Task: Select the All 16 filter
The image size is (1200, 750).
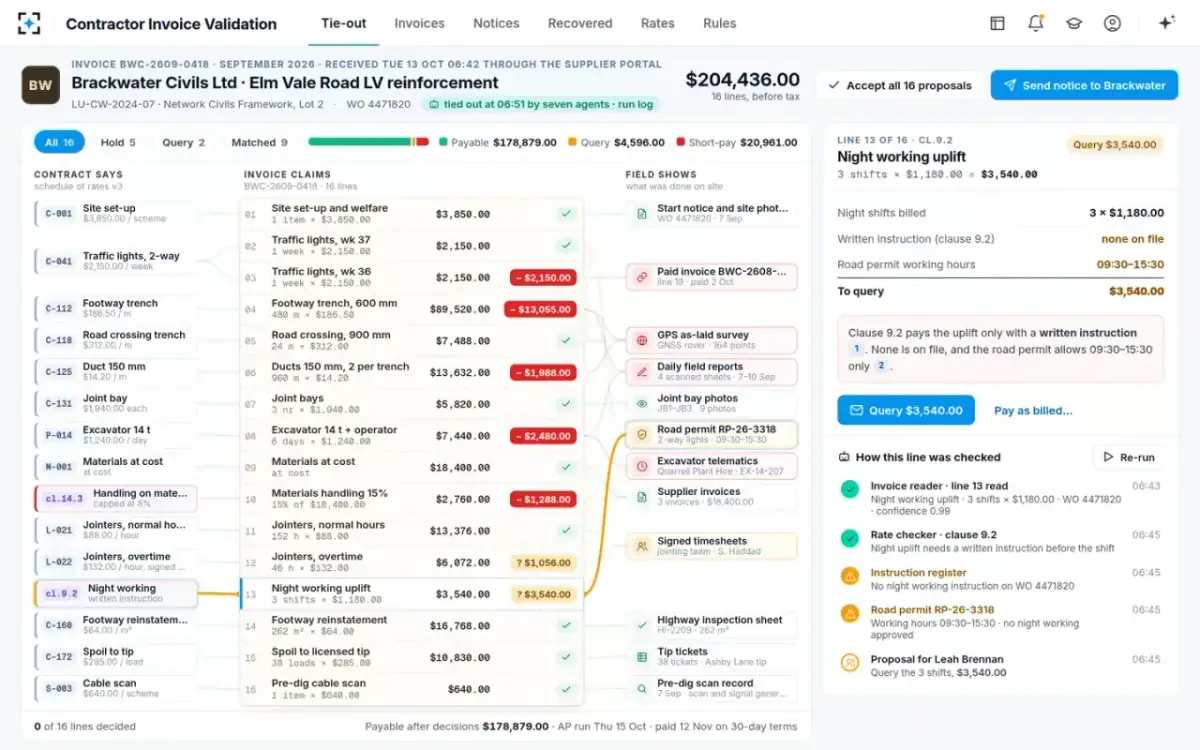Action: (59, 142)
